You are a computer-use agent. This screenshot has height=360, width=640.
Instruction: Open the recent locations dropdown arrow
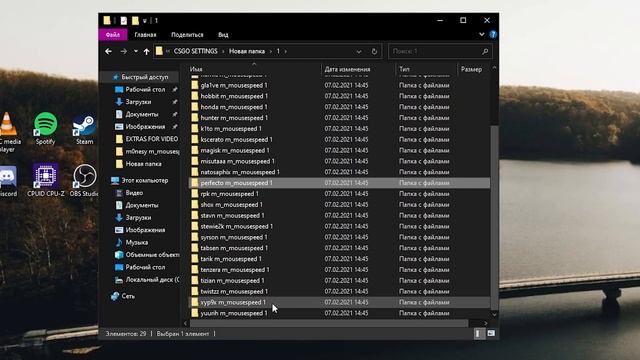pos(136,51)
